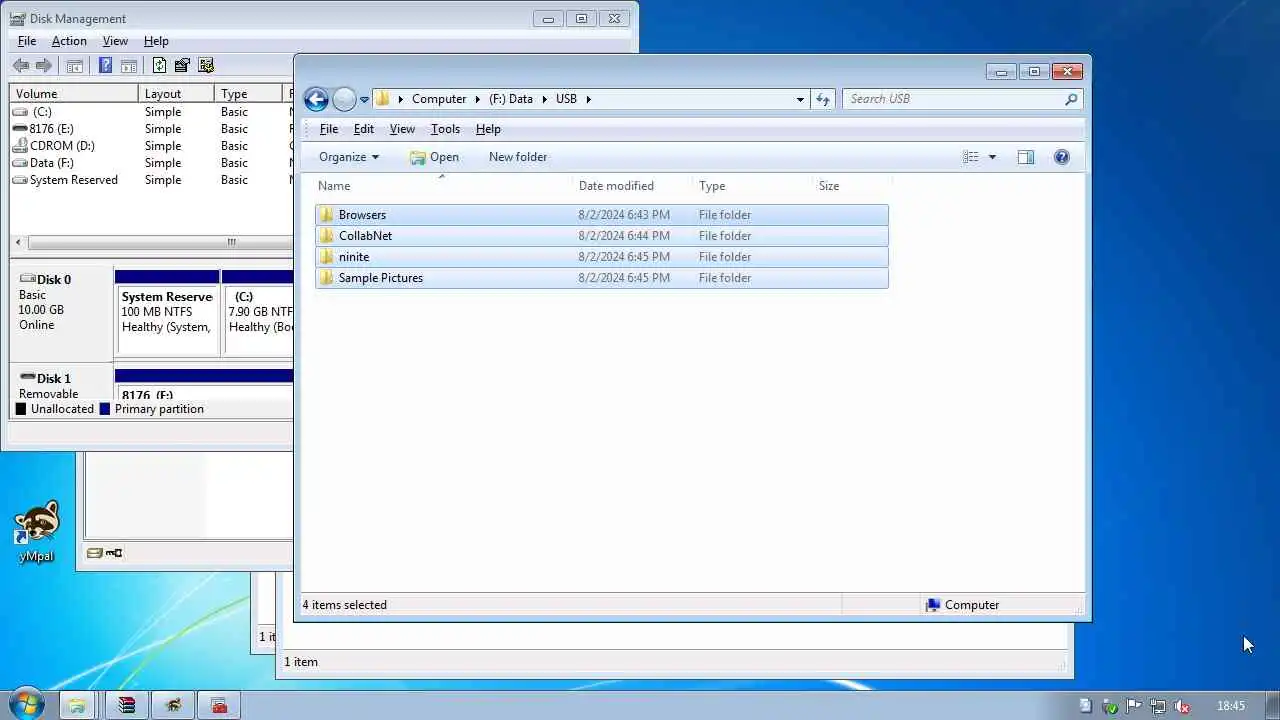
Task: Select the Data (F:) volume row
Action: pyautogui.click(x=151, y=163)
